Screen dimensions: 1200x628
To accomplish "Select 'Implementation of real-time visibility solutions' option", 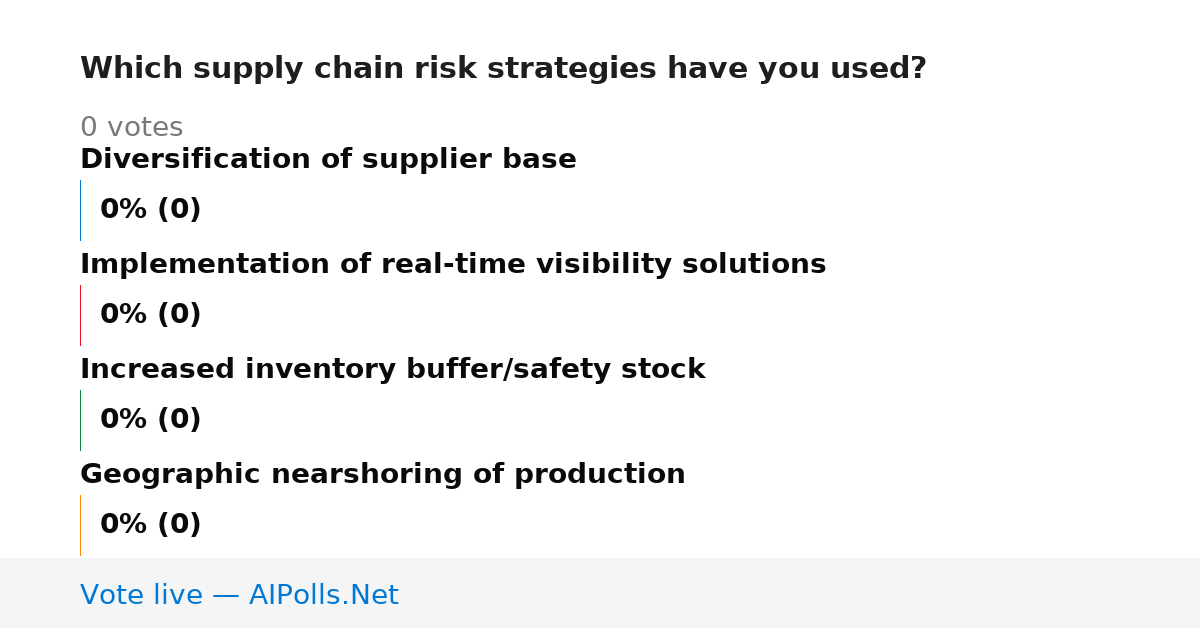I will [x=453, y=265].
